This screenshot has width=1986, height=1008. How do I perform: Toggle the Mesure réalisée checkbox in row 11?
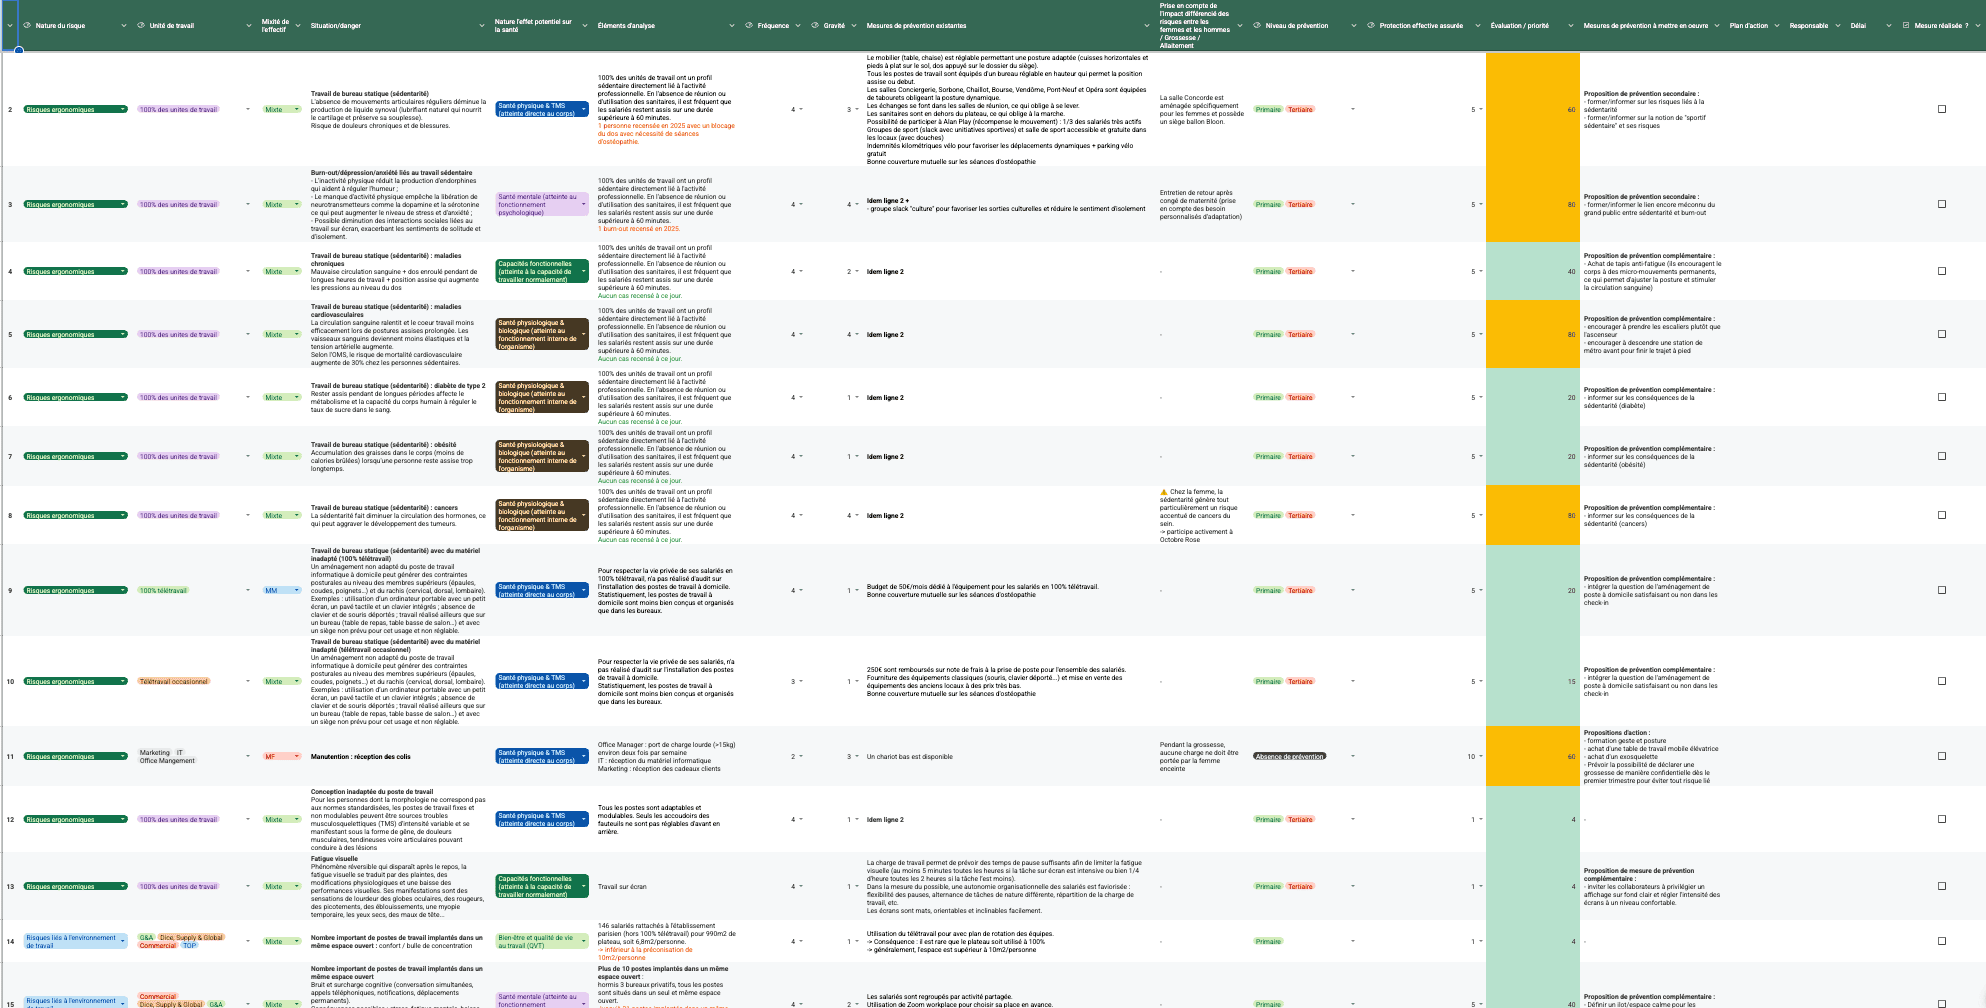click(1942, 756)
